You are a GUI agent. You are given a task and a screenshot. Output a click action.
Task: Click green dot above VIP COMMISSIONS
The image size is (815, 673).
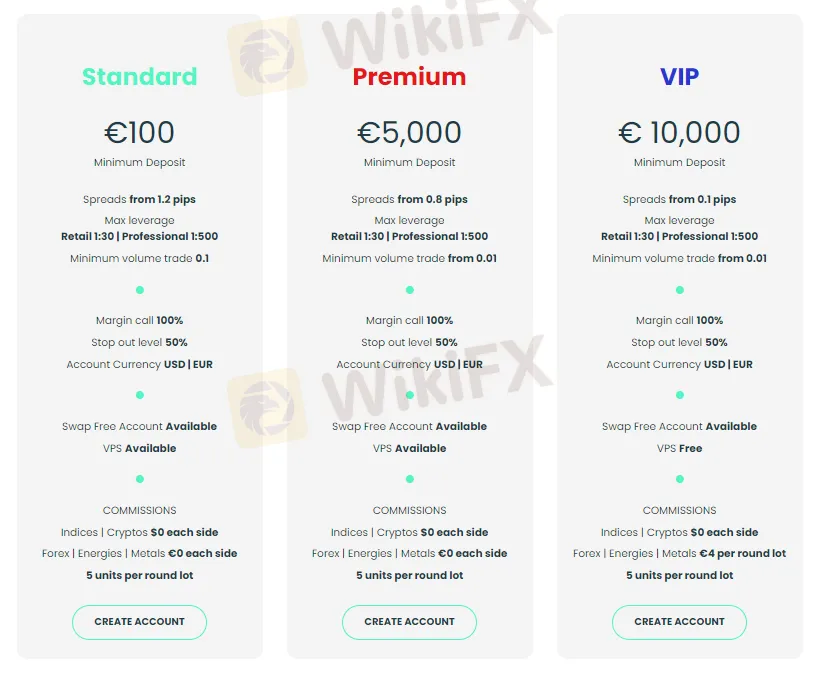680,479
